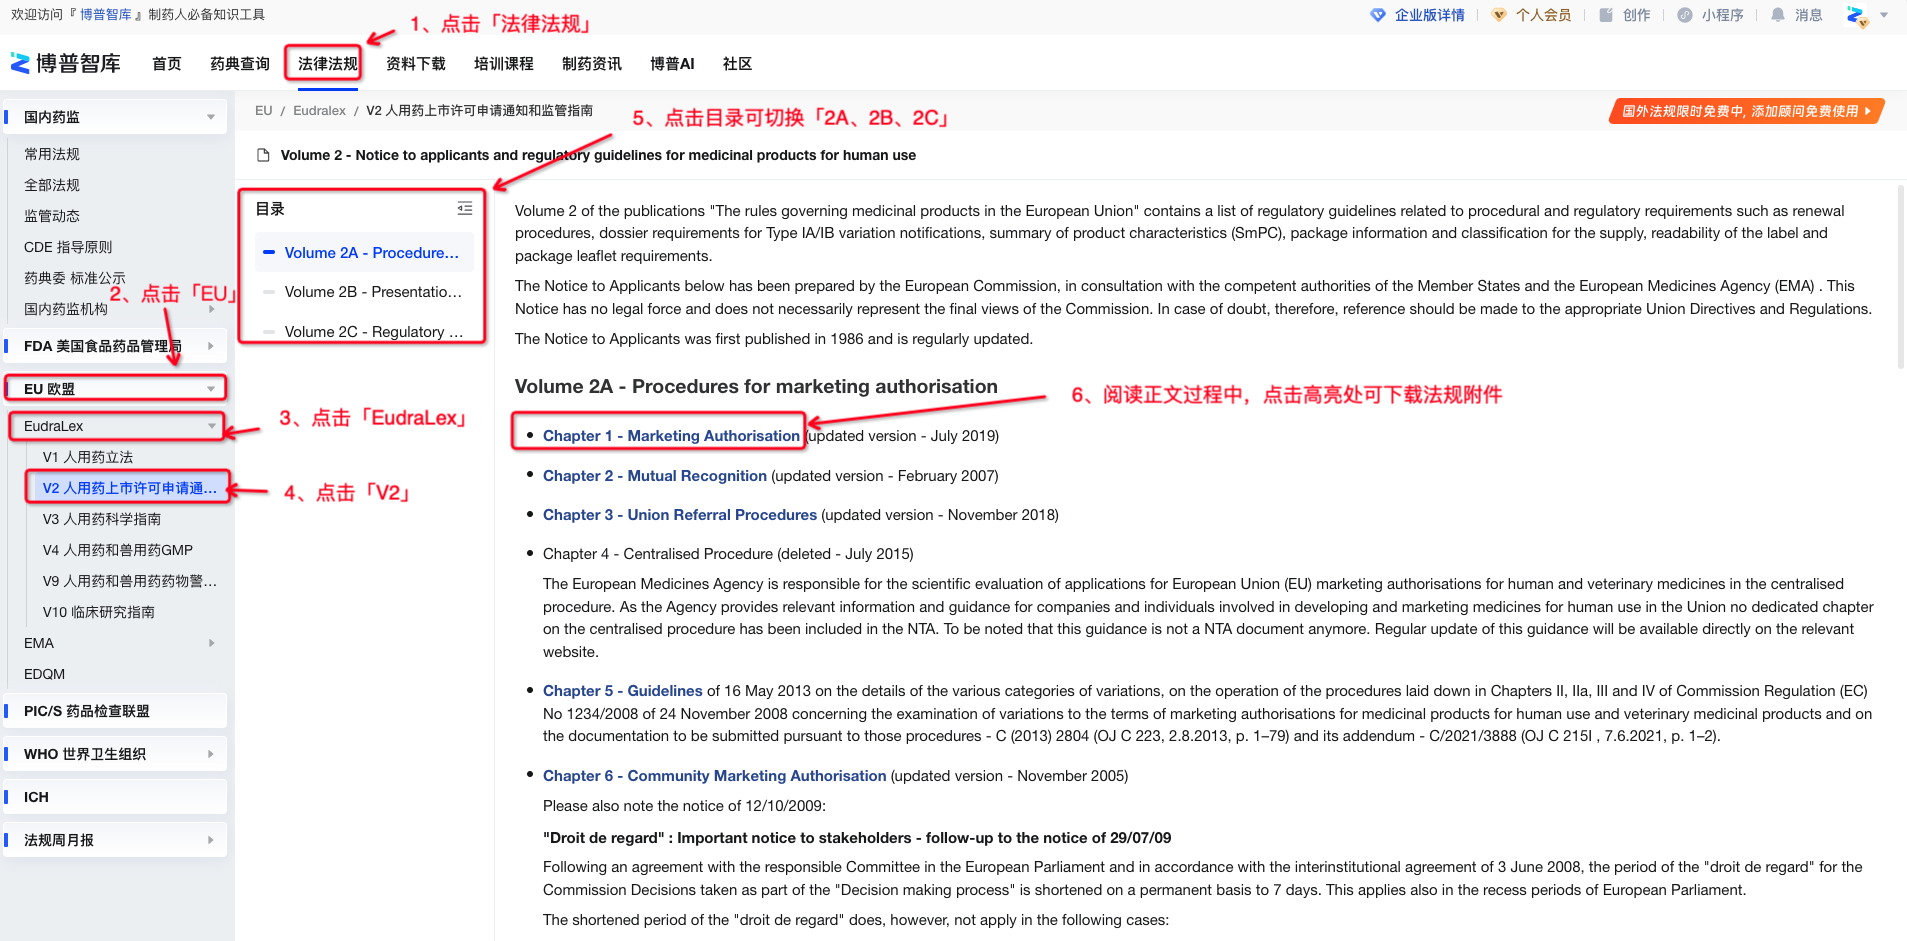Select EDQM in sidebar
The height and width of the screenshot is (941, 1907).
(x=45, y=674)
